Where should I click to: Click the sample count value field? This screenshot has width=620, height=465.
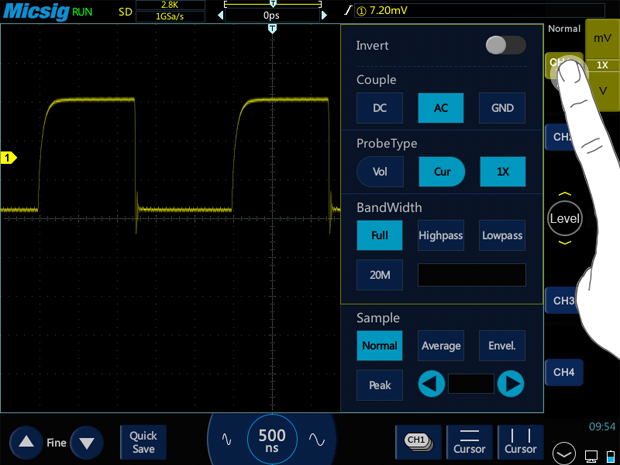[x=471, y=384]
